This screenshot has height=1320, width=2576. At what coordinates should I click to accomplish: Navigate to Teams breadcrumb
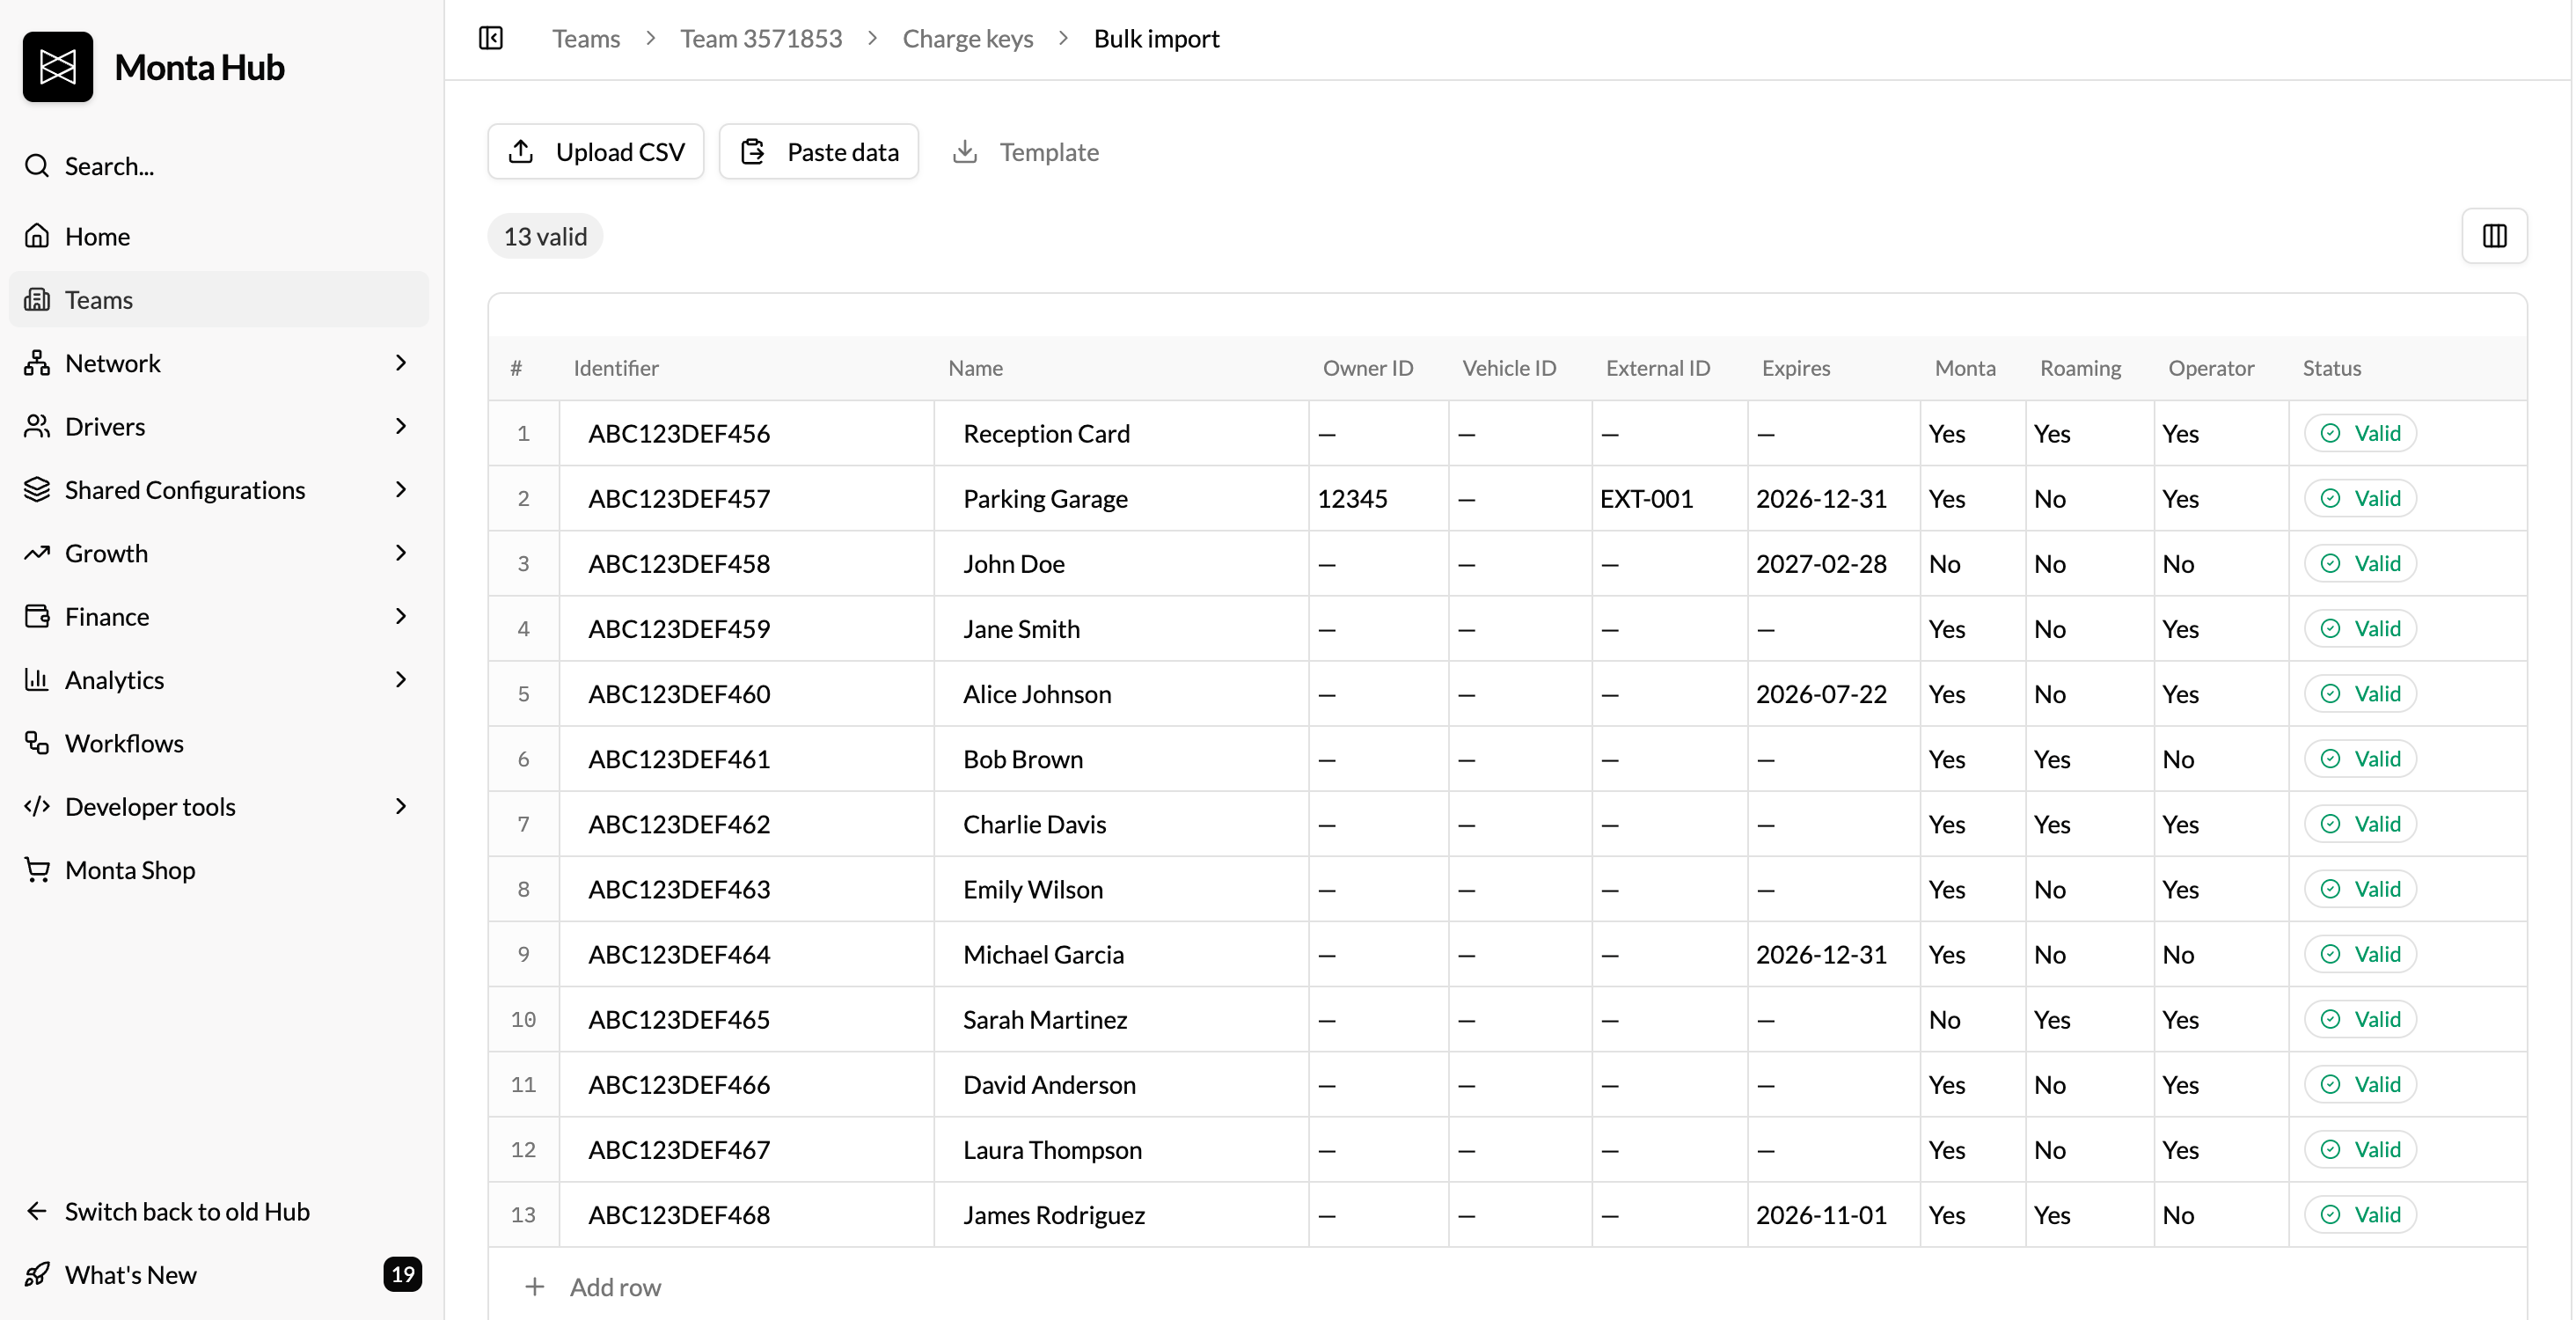click(x=586, y=38)
